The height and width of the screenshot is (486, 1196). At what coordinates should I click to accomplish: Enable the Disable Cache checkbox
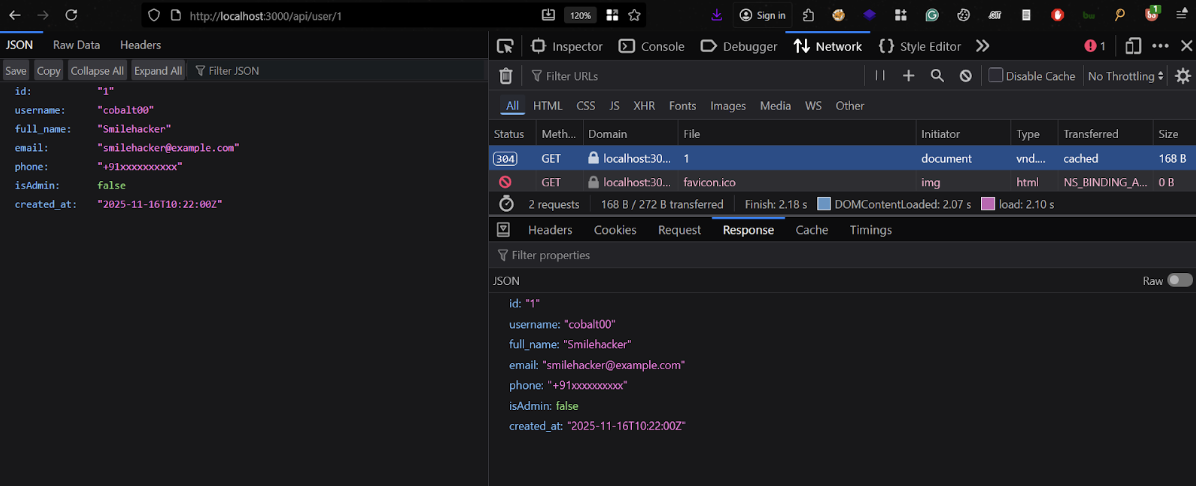[x=995, y=76]
